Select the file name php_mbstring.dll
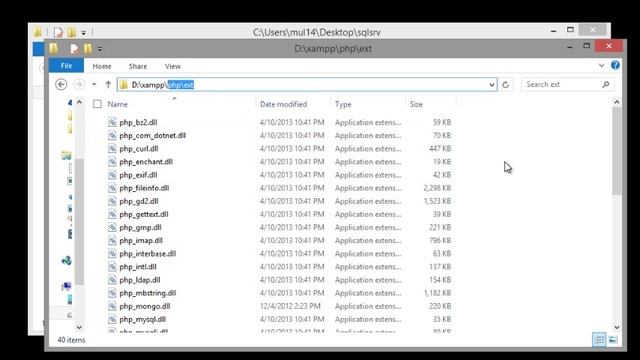 click(x=147, y=293)
